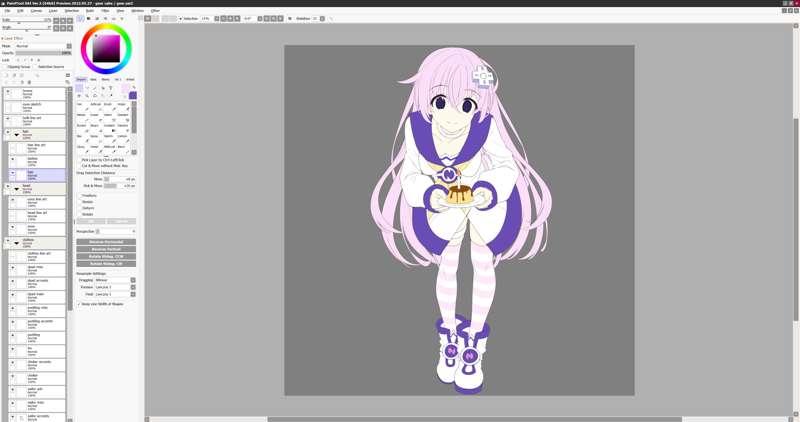This screenshot has height=422, width=800.
Task: Open the Preview resample dropdown
Action: coord(115,287)
